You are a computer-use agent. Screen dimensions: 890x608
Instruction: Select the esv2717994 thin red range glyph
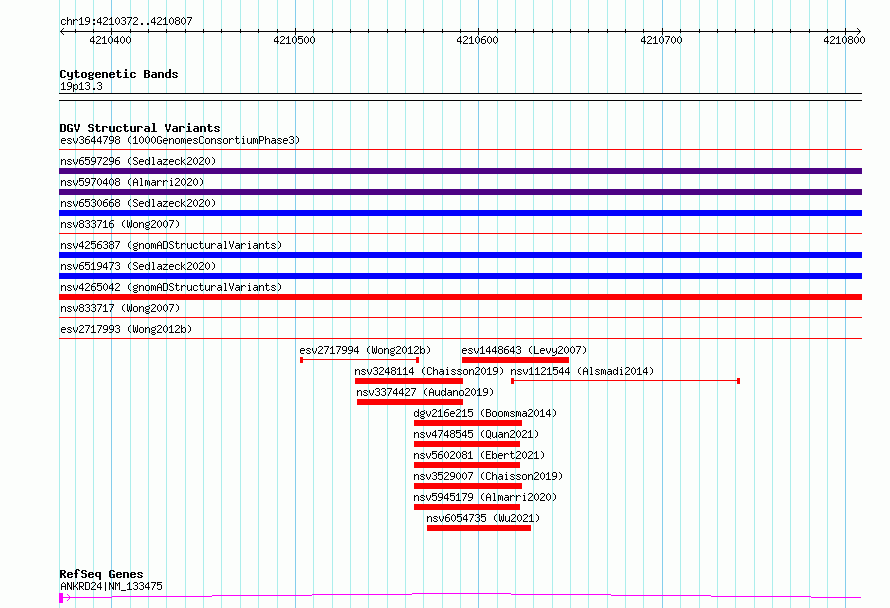click(x=360, y=360)
